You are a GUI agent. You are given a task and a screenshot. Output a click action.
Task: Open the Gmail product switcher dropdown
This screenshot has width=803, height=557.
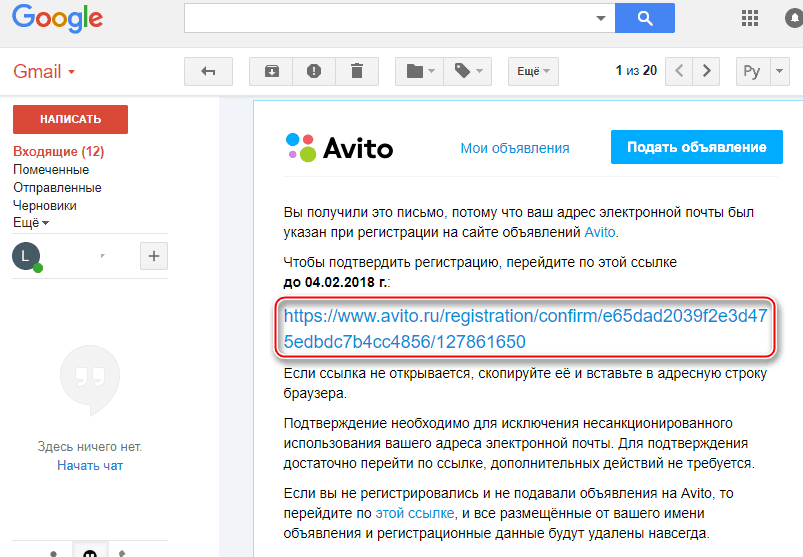[x=44, y=72]
